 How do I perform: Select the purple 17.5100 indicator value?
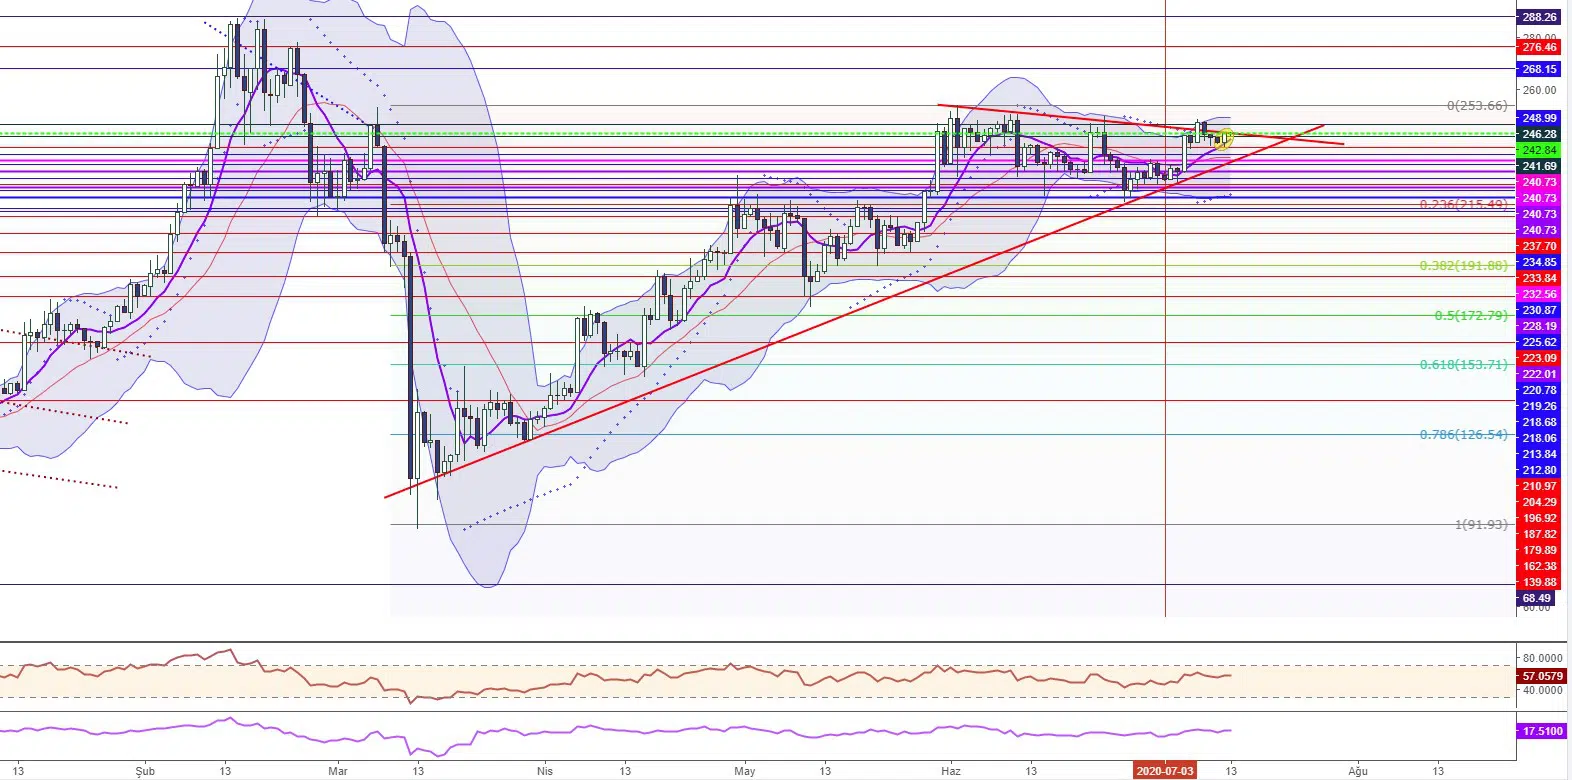tap(1541, 731)
